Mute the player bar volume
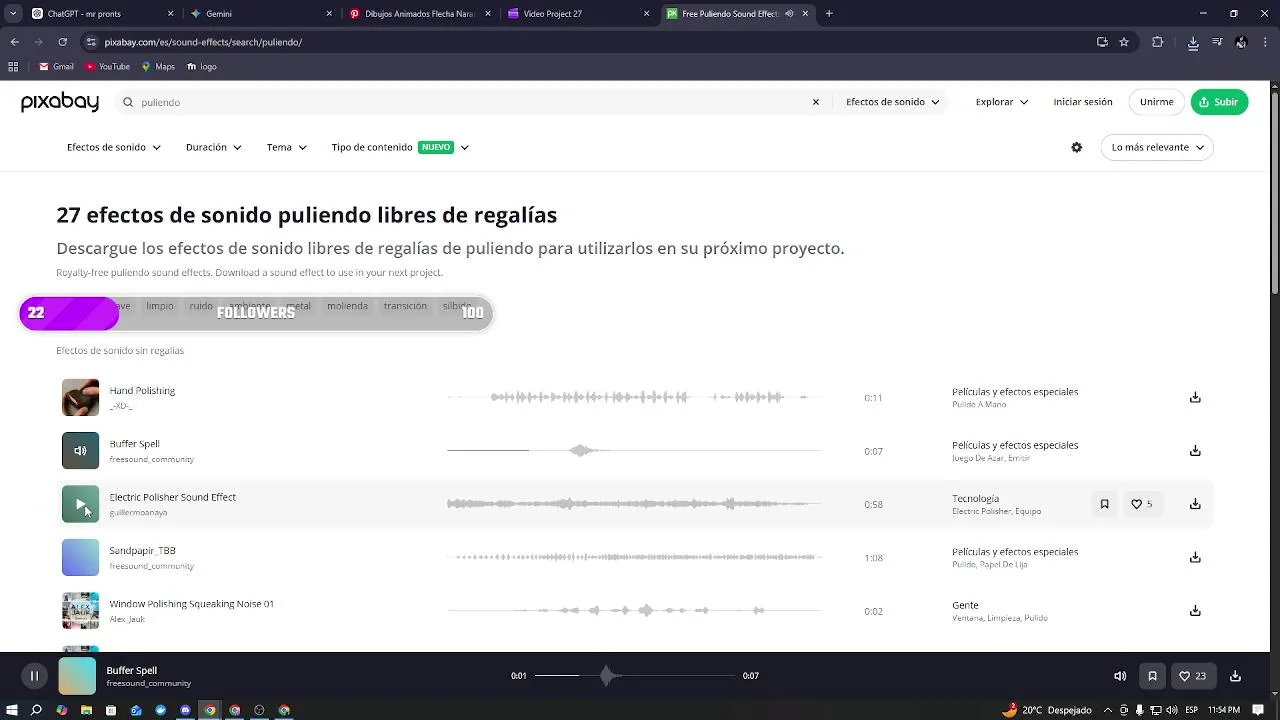 (1120, 676)
